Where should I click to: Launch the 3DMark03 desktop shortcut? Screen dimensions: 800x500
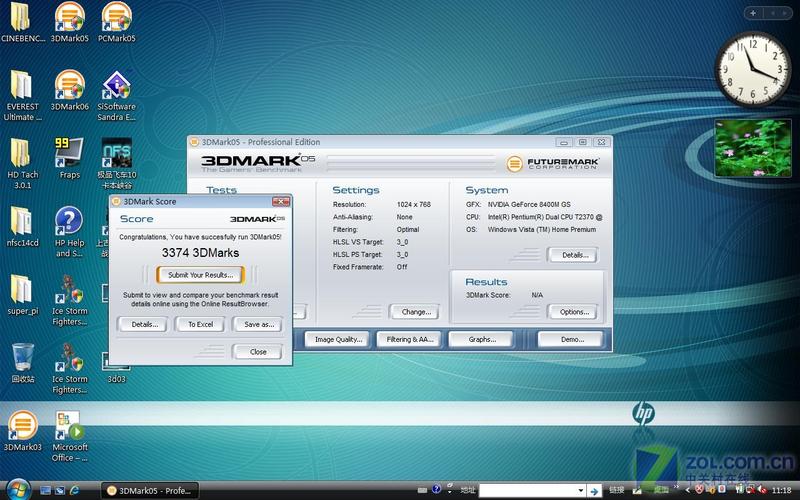(x=22, y=431)
